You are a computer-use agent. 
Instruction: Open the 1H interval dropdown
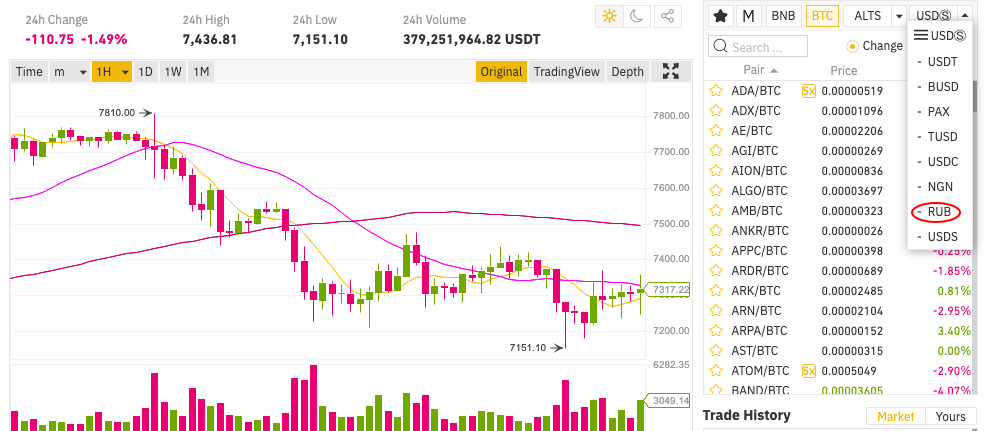coord(112,71)
